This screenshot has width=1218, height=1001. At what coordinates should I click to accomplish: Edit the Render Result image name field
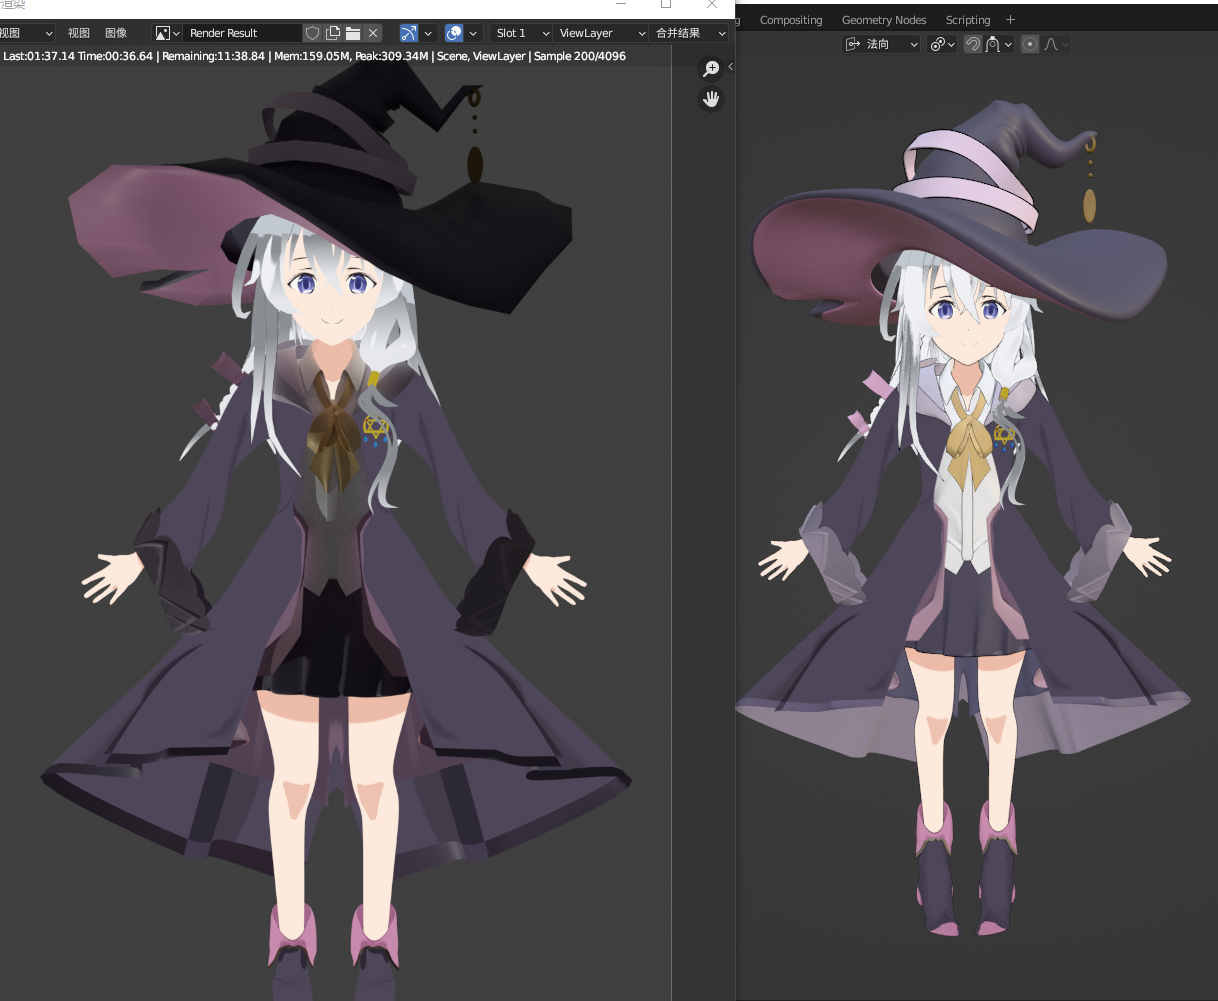(242, 33)
